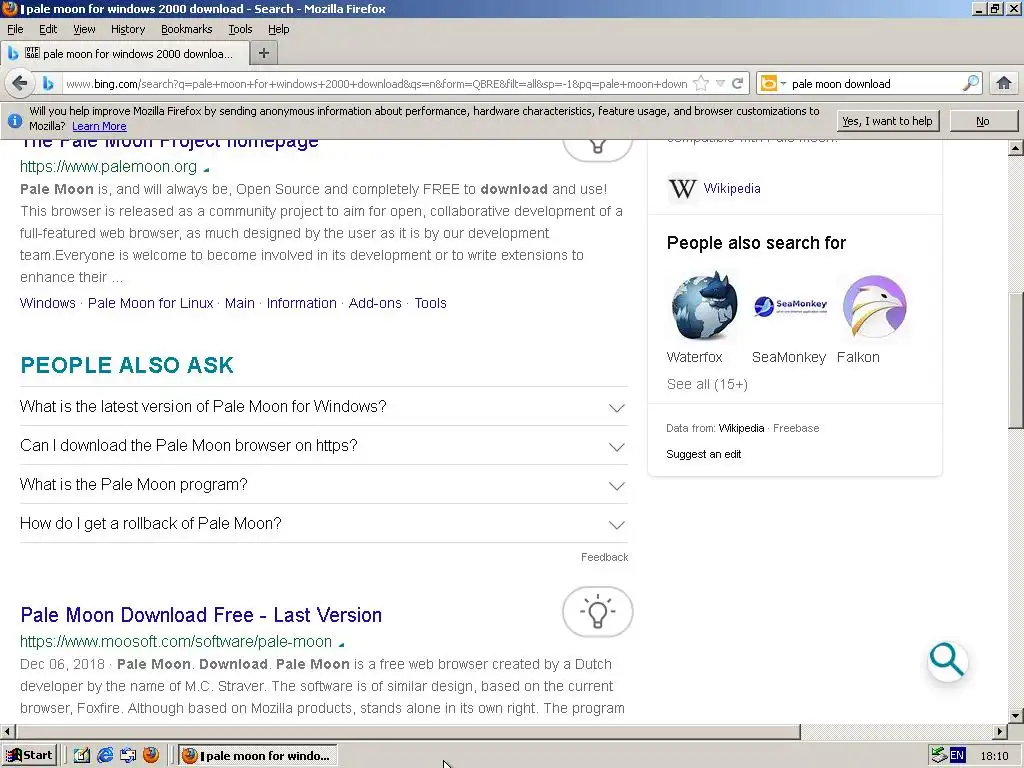Open the View menu
Image resolution: width=1024 pixels, height=768 pixels.
click(x=84, y=29)
